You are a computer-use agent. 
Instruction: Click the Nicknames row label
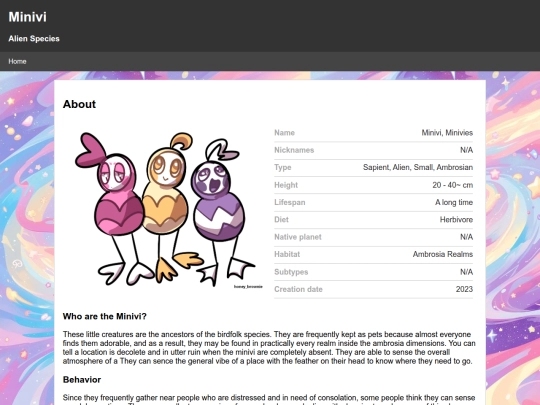click(294, 150)
